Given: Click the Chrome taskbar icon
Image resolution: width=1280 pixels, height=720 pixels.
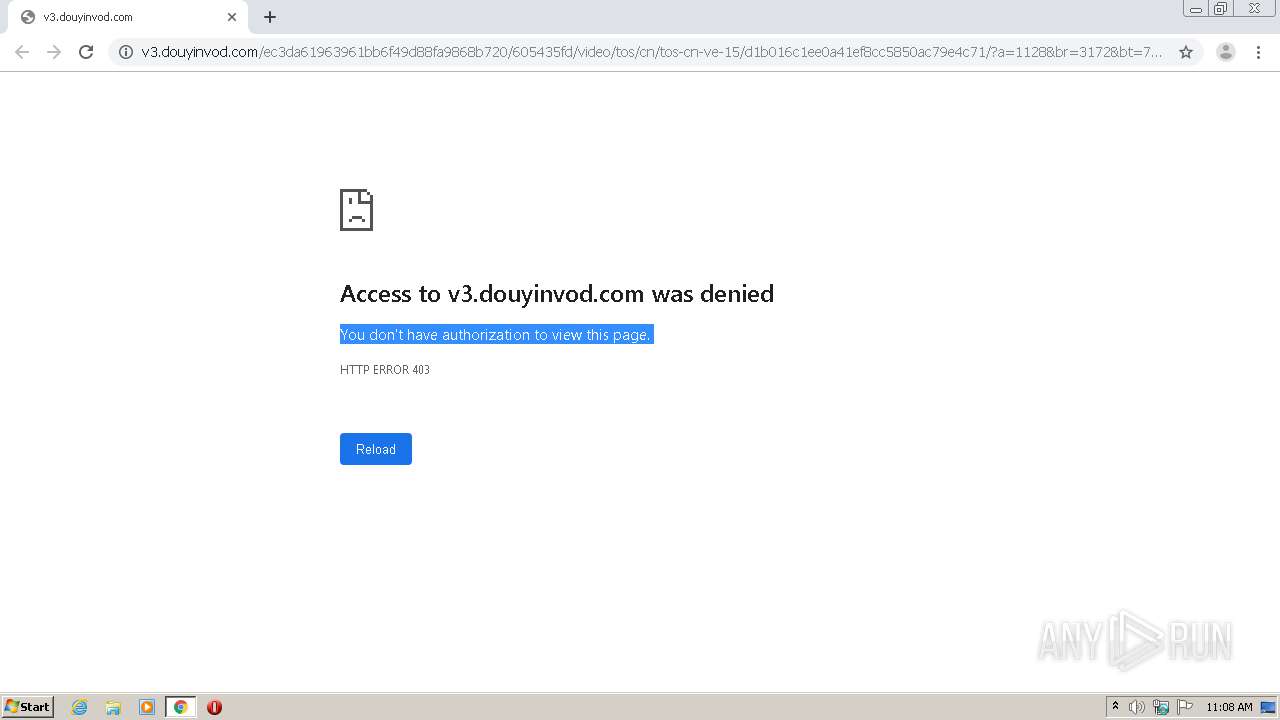Looking at the screenshot, I should tap(180, 707).
